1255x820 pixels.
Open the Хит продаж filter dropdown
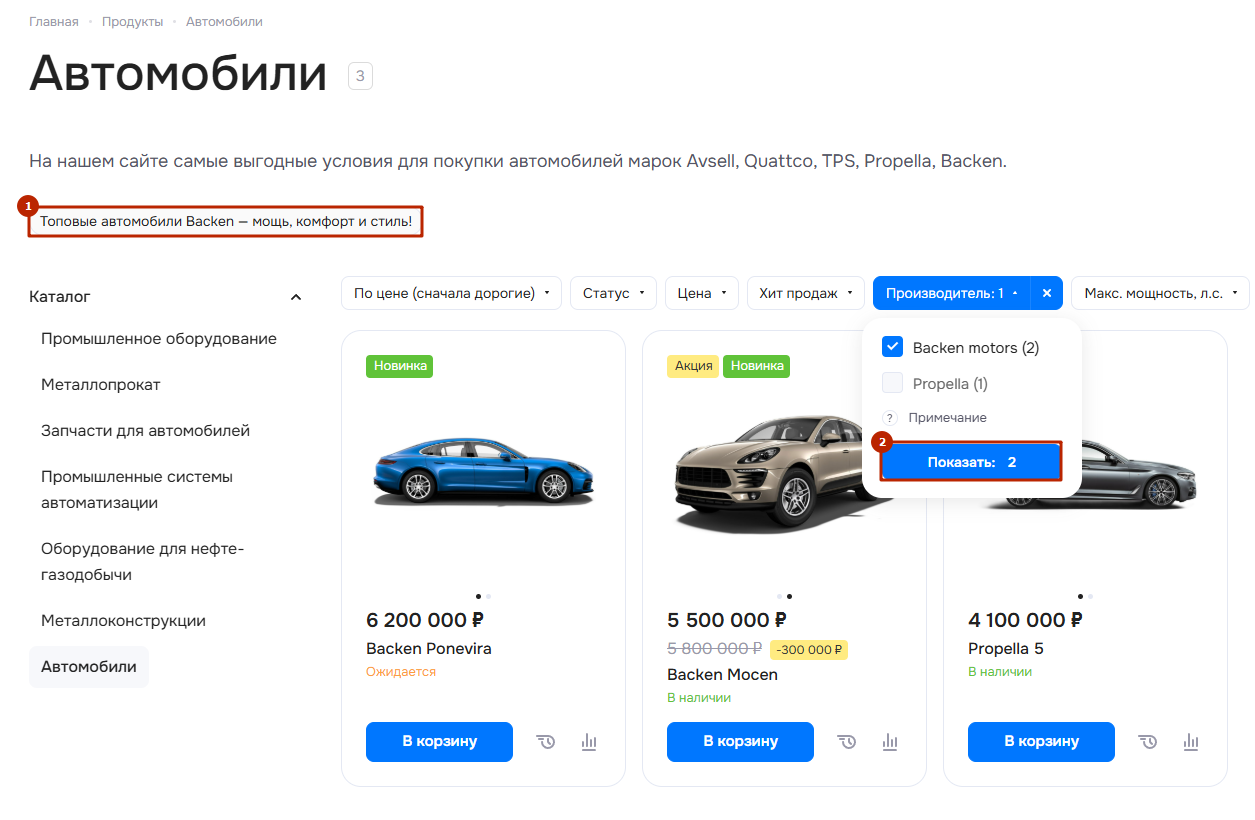(x=805, y=293)
